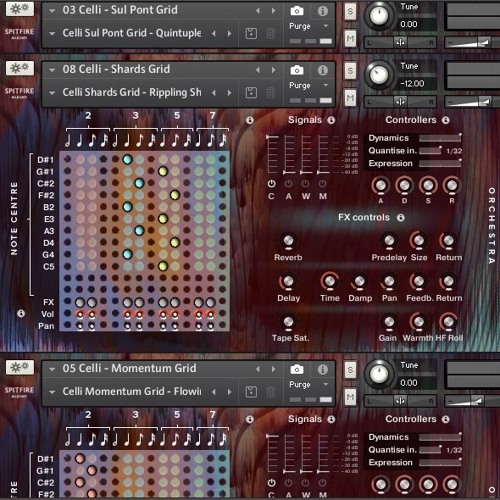The height and width of the screenshot is (500, 500).
Task: Click Spitfire gear icon on Shards Grid
Action: click(x=20, y=68)
